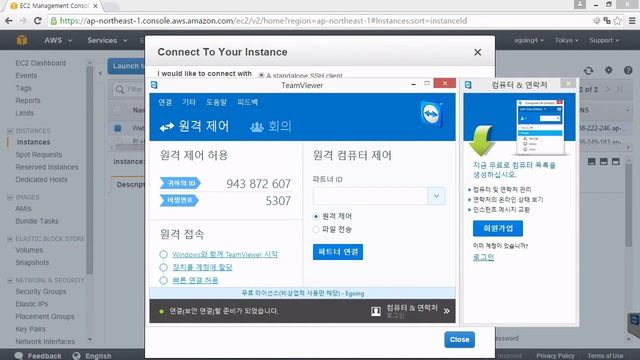640x360 pixels.
Task: Click the 장치를 계정에 할당 link
Action: (x=202, y=267)
